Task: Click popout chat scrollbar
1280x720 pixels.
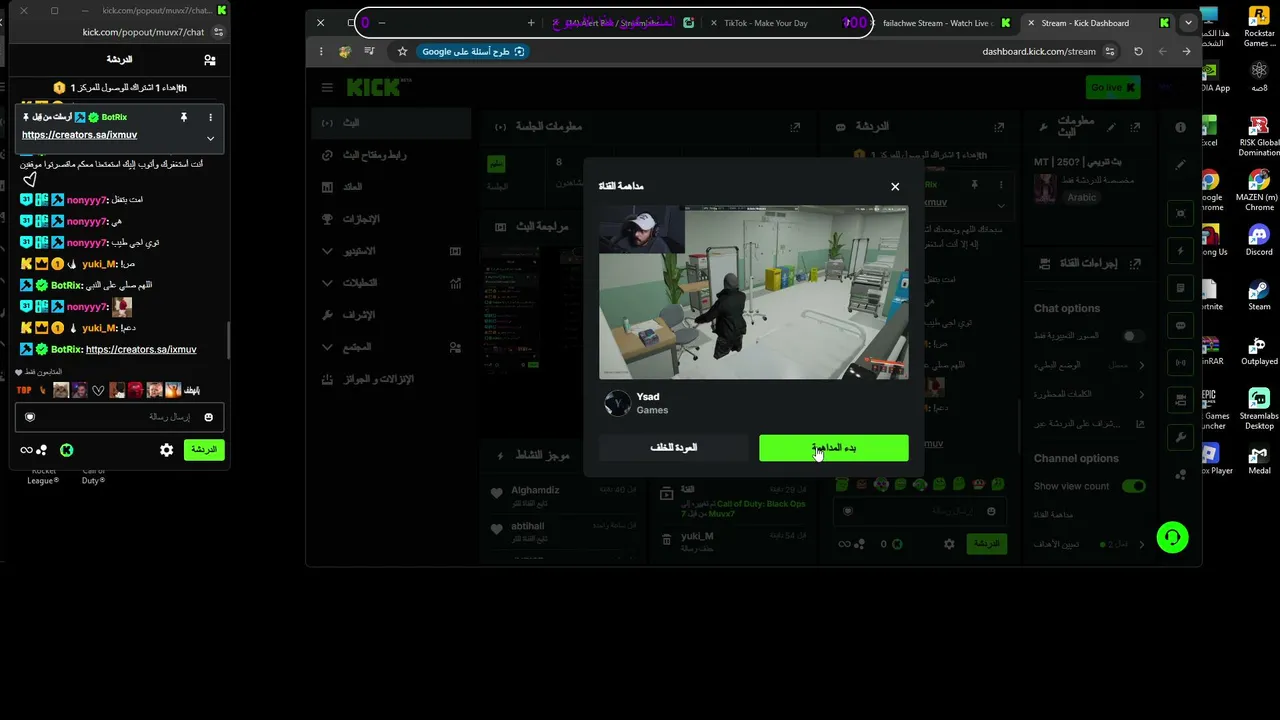Action: (229, 340)
